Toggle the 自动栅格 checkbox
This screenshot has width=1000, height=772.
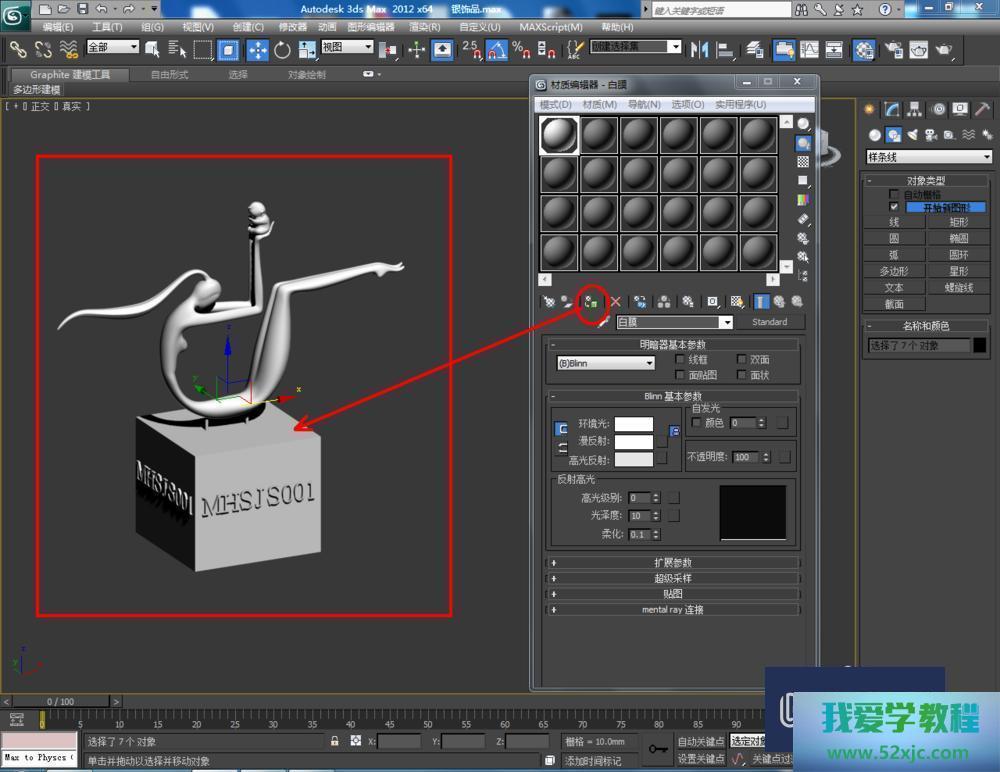pos(894,194)
